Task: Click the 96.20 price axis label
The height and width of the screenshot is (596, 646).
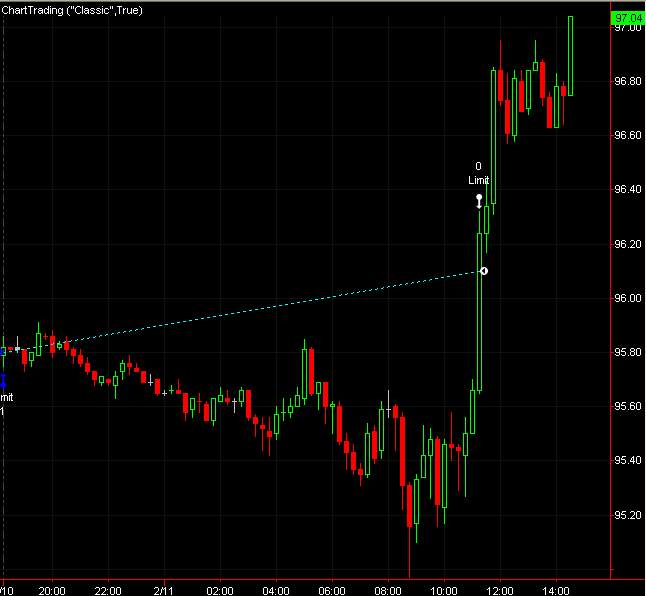Action: 628,244
